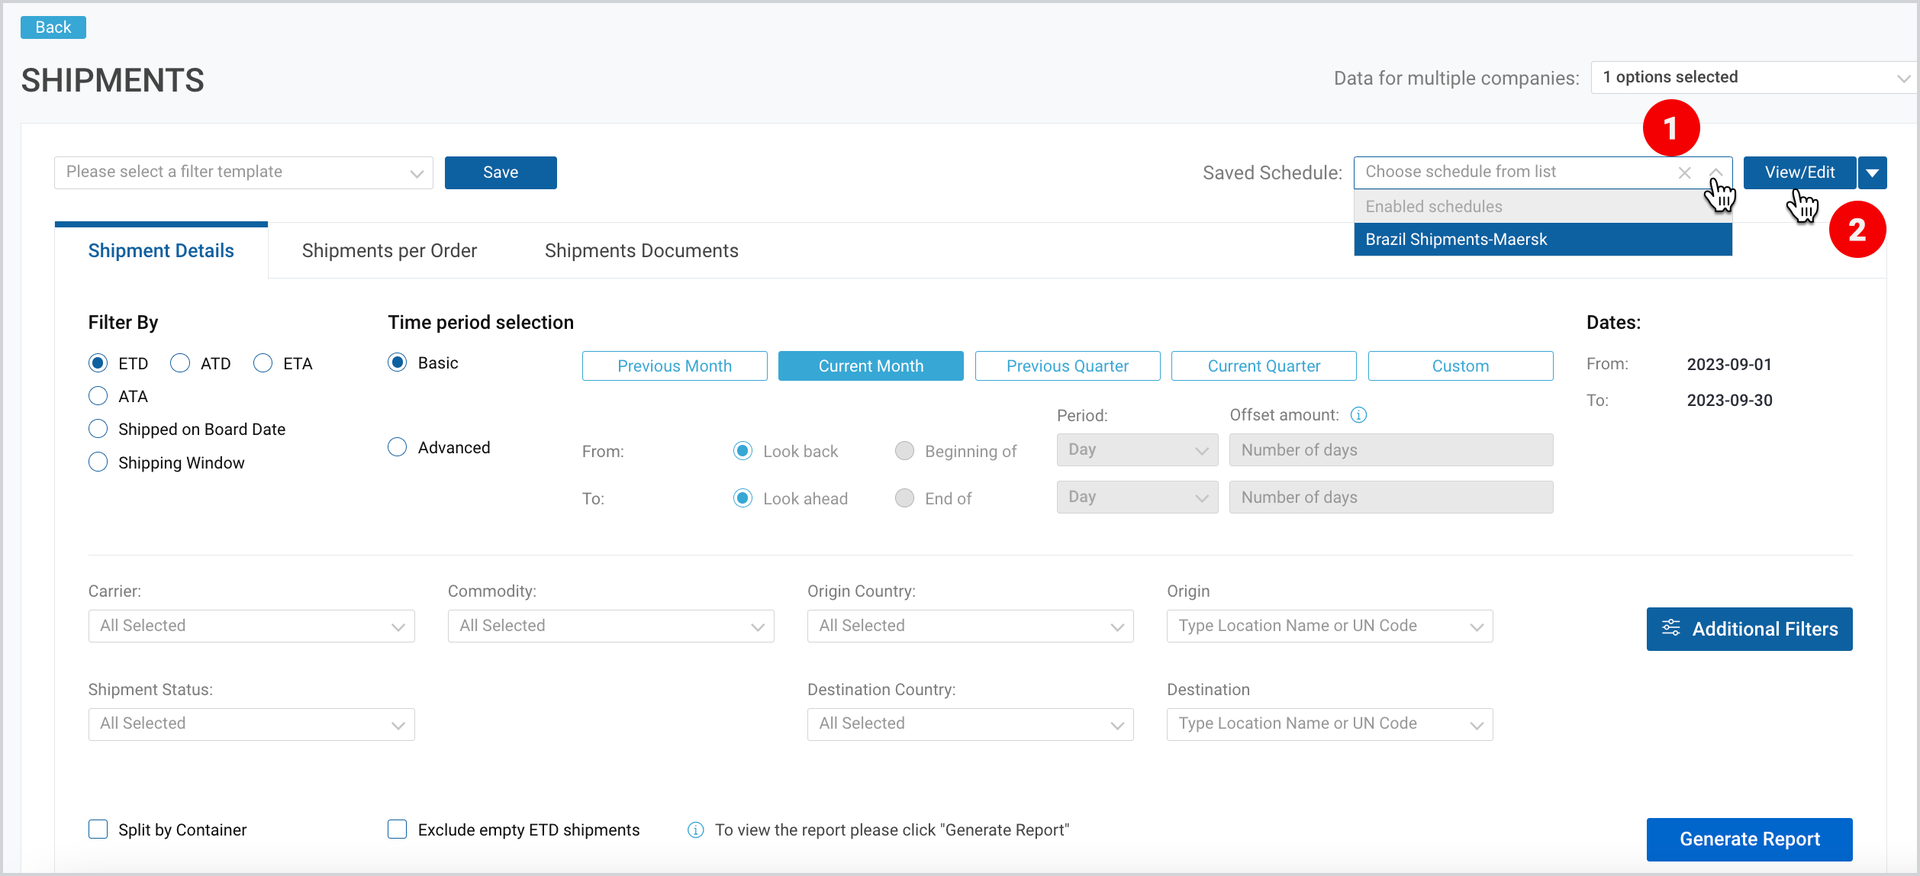This screenshot has height=876, width=1920.
Task: Open Data for multiple companies dropdown
Action: click(x=1753, y=77)
